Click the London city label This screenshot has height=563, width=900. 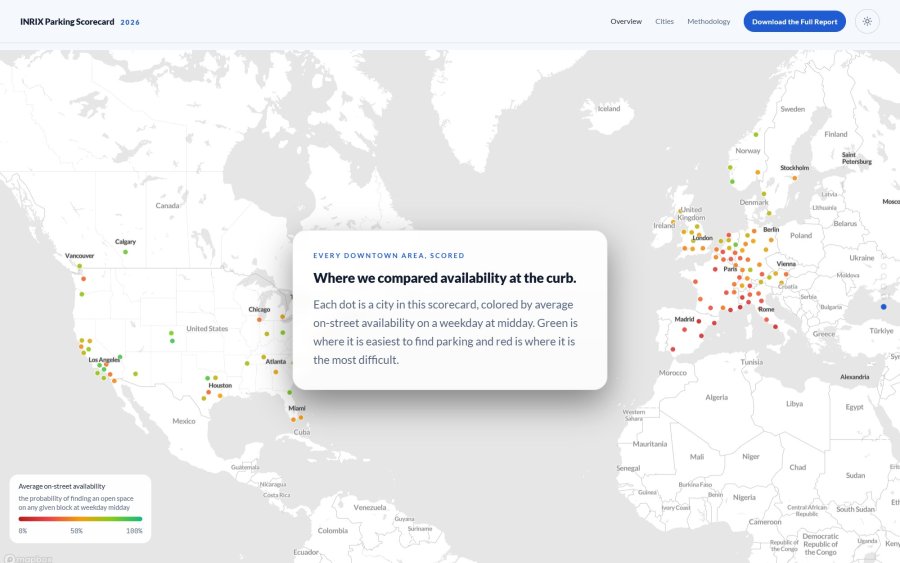pyautogui.click(x=702, y=238)
